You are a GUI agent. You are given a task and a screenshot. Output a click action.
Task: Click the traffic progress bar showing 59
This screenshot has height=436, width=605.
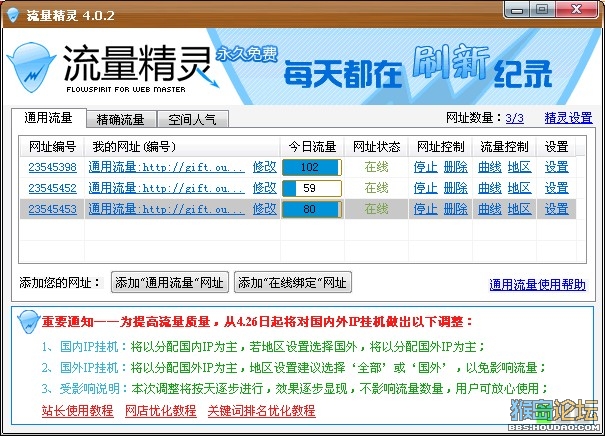(312, 188)
